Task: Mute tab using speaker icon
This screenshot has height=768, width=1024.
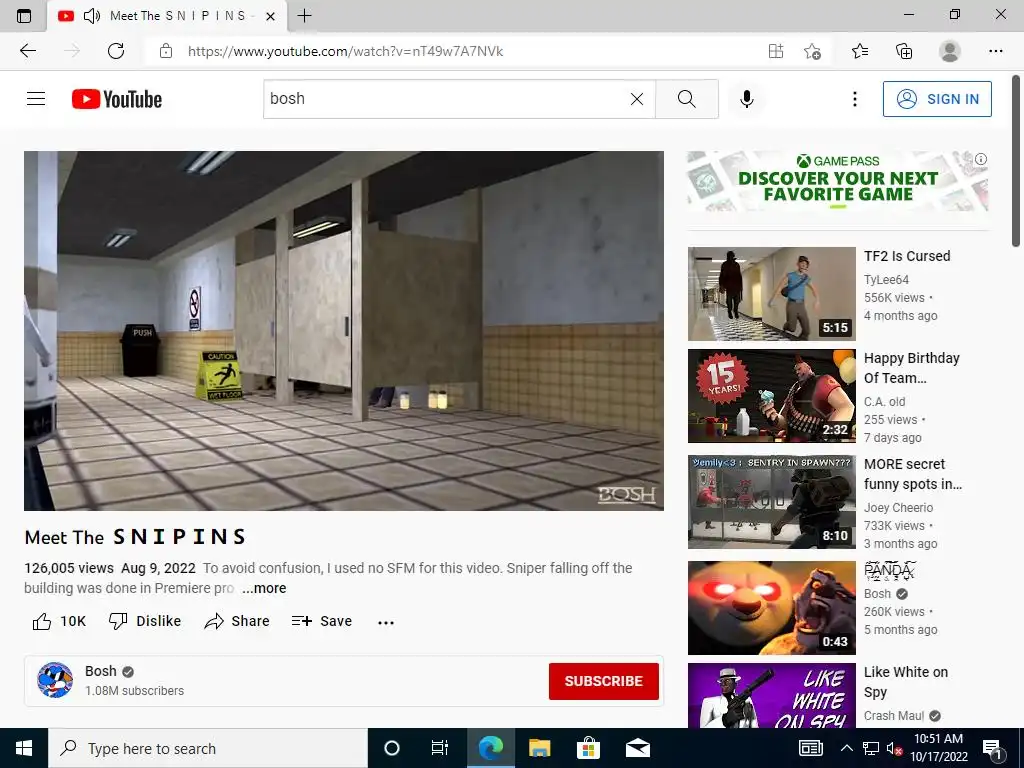Action: [92, 16]
